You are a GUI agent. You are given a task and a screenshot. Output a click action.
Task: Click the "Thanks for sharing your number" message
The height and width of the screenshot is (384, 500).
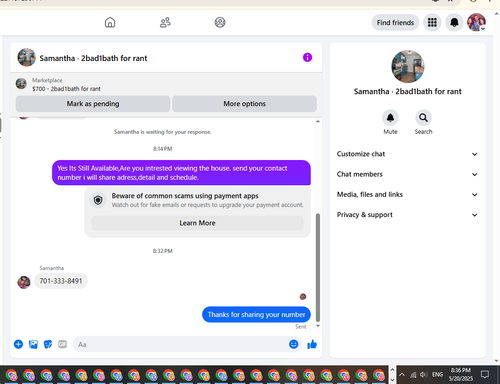[256, 314]
